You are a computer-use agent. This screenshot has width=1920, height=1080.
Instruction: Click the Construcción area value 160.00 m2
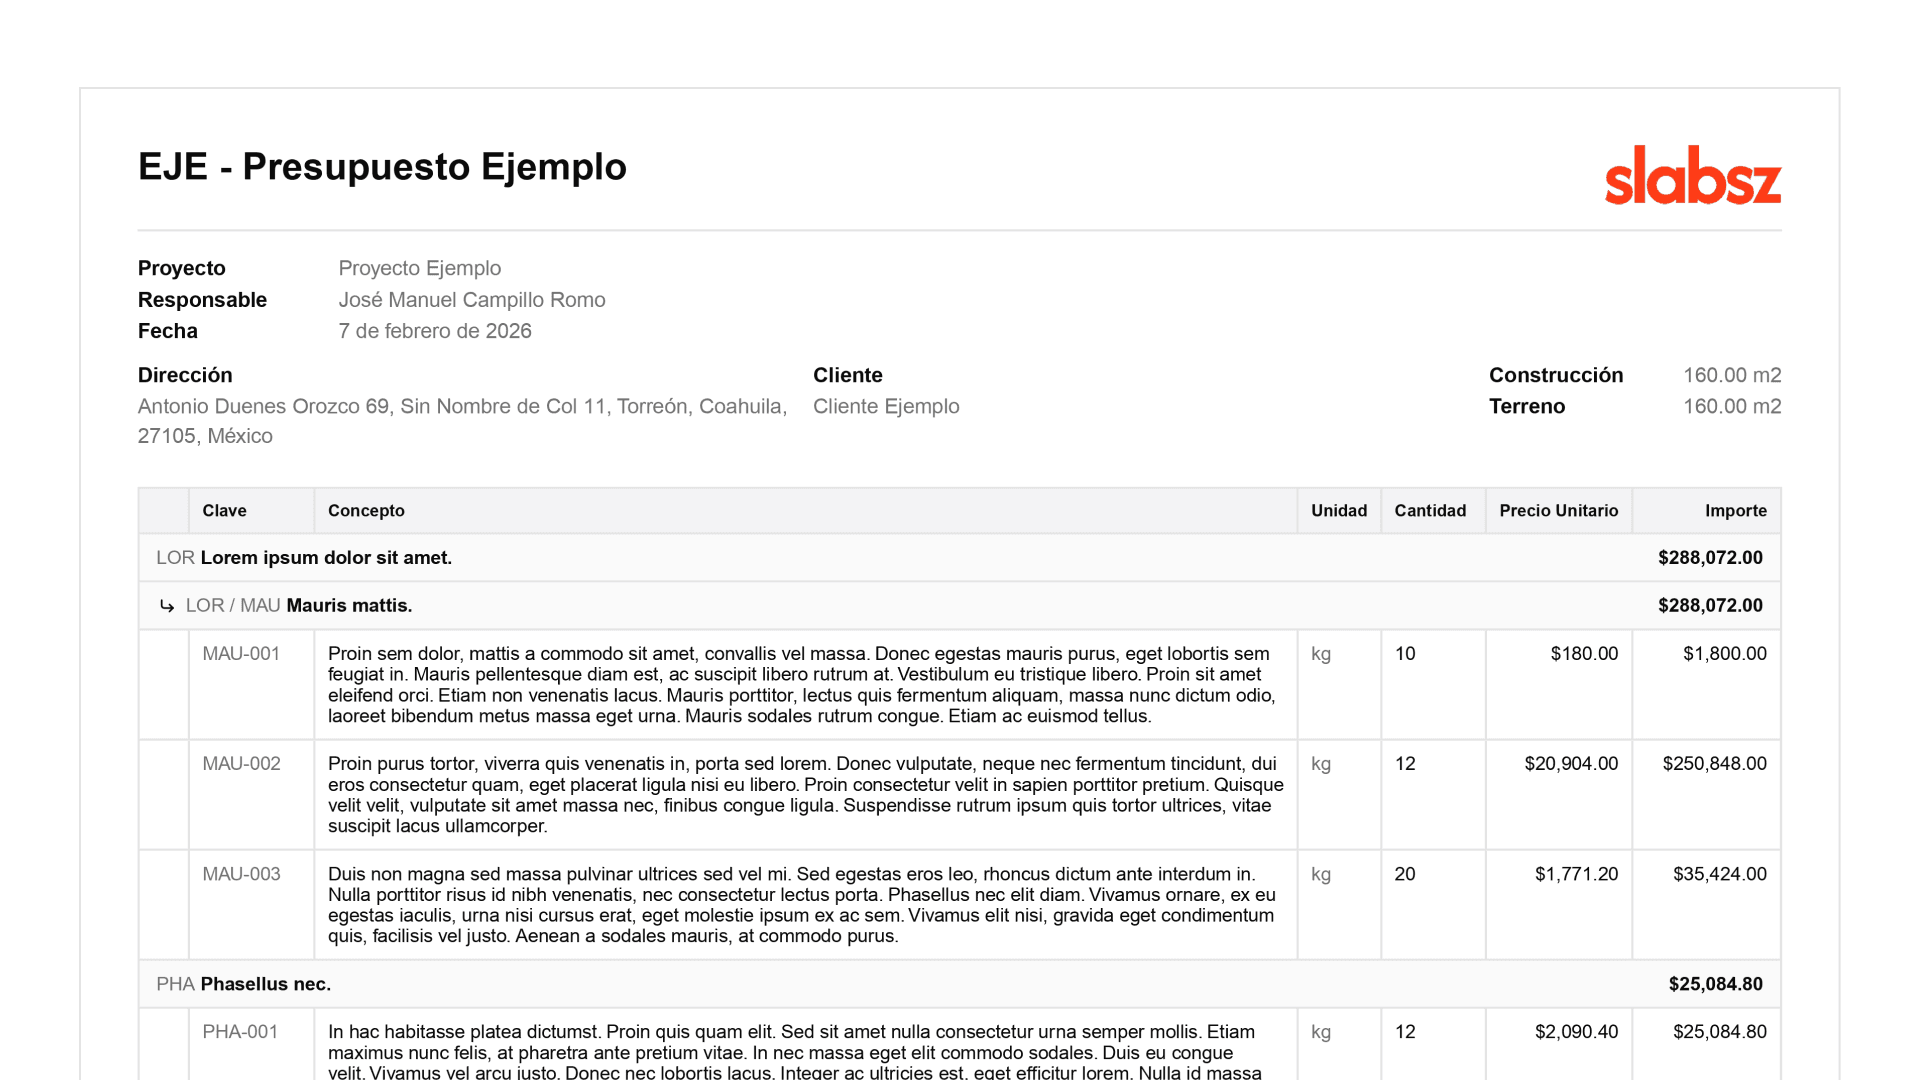[x=1732, y=375]
